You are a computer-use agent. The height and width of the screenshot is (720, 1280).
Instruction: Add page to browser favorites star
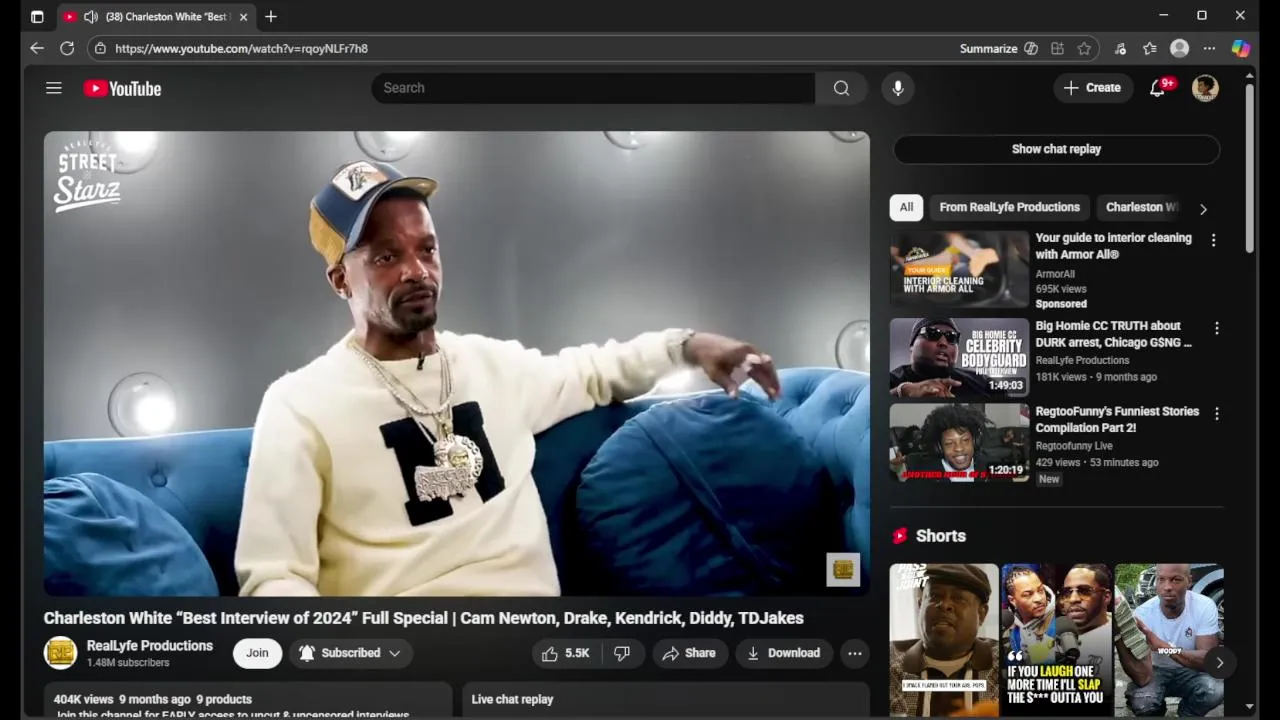coord(1084,48)
